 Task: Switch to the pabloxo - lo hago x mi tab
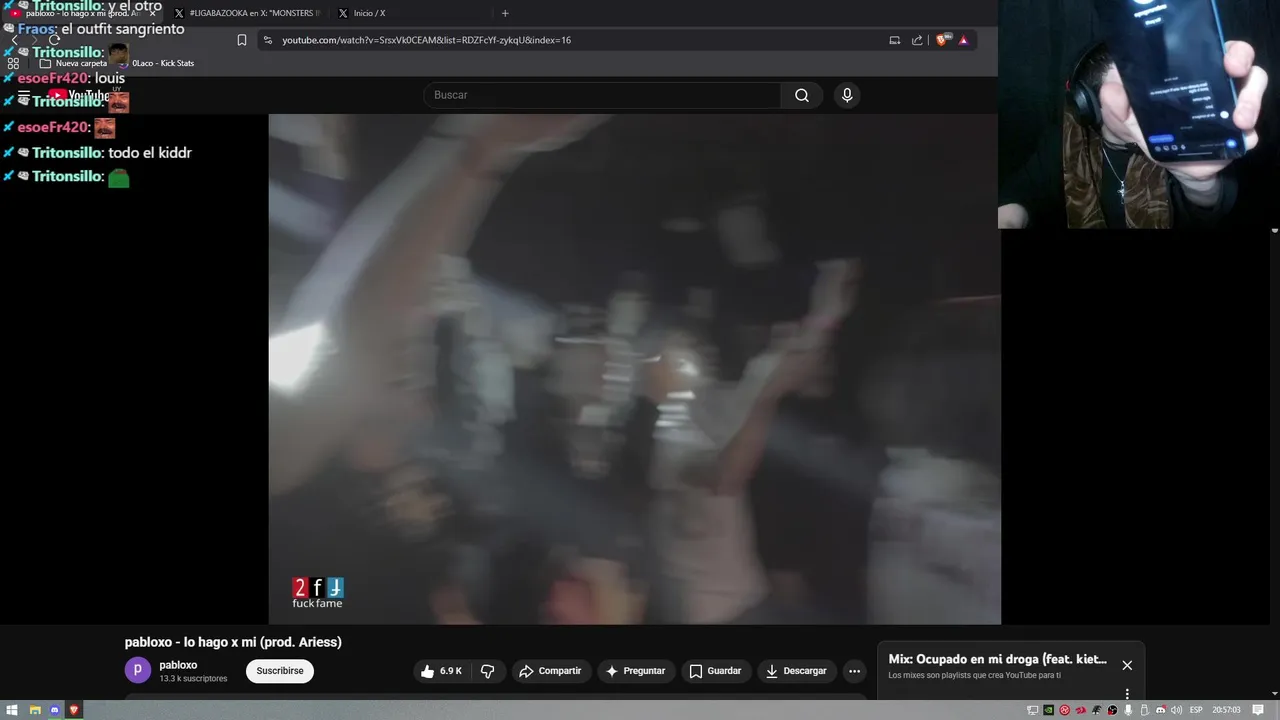(80, 13)
